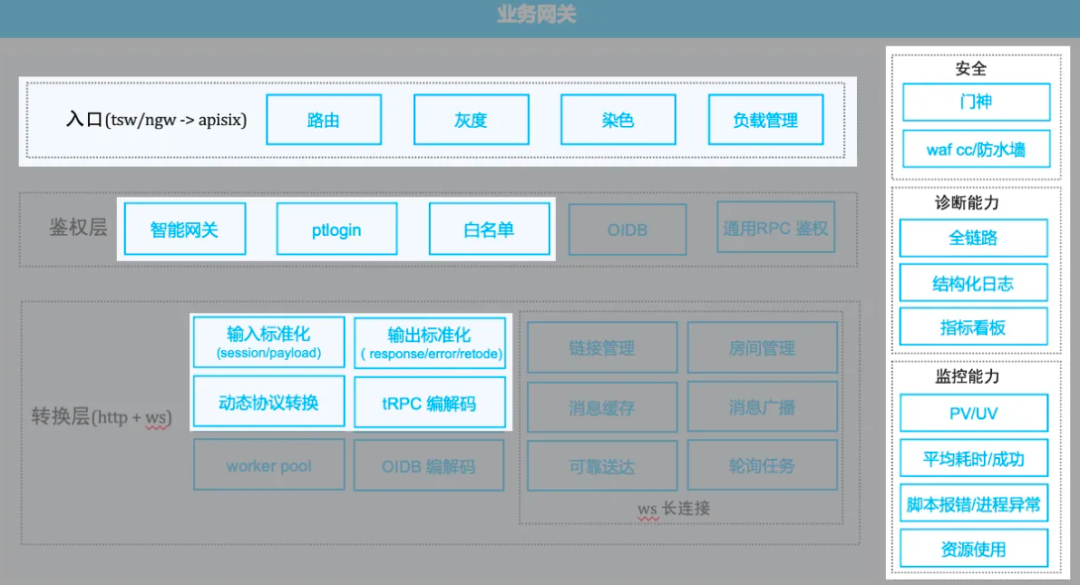The width and height of the screenshot is (1080, 585).
Task: Select the 全链路 box
Action: click(x=973, y=238)
